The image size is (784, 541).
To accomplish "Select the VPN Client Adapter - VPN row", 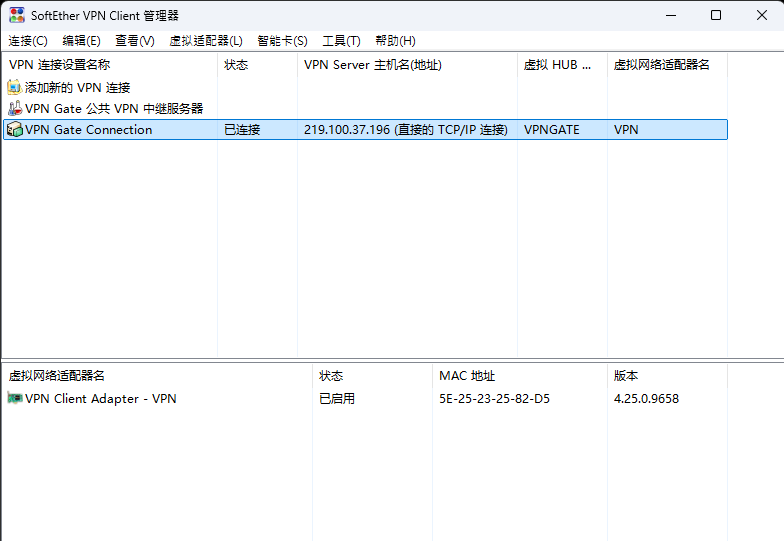I will [100, 399].
